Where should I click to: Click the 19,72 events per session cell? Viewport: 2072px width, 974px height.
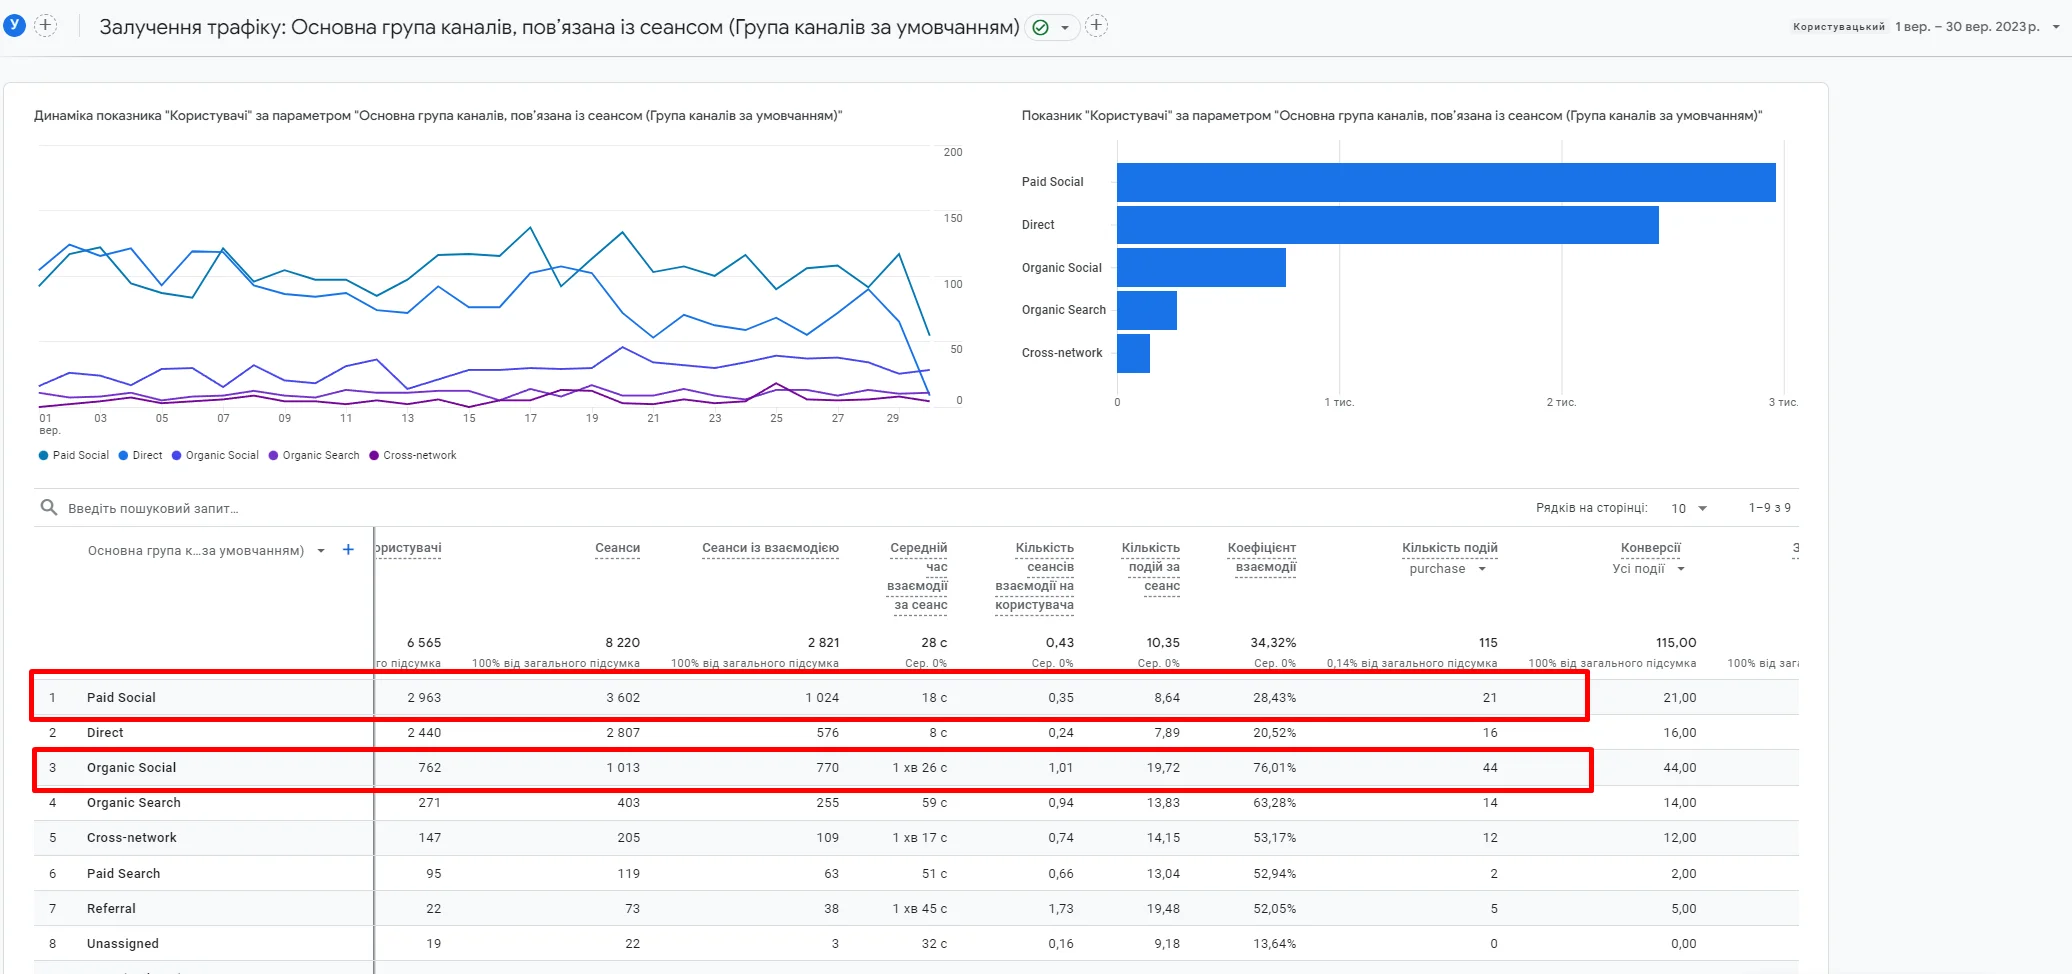[1163, 768]
